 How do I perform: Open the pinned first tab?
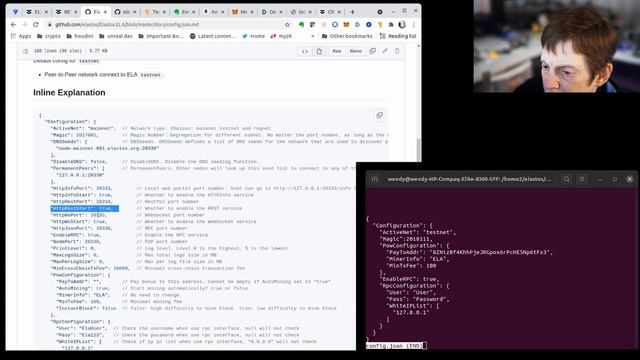point(16,12)
